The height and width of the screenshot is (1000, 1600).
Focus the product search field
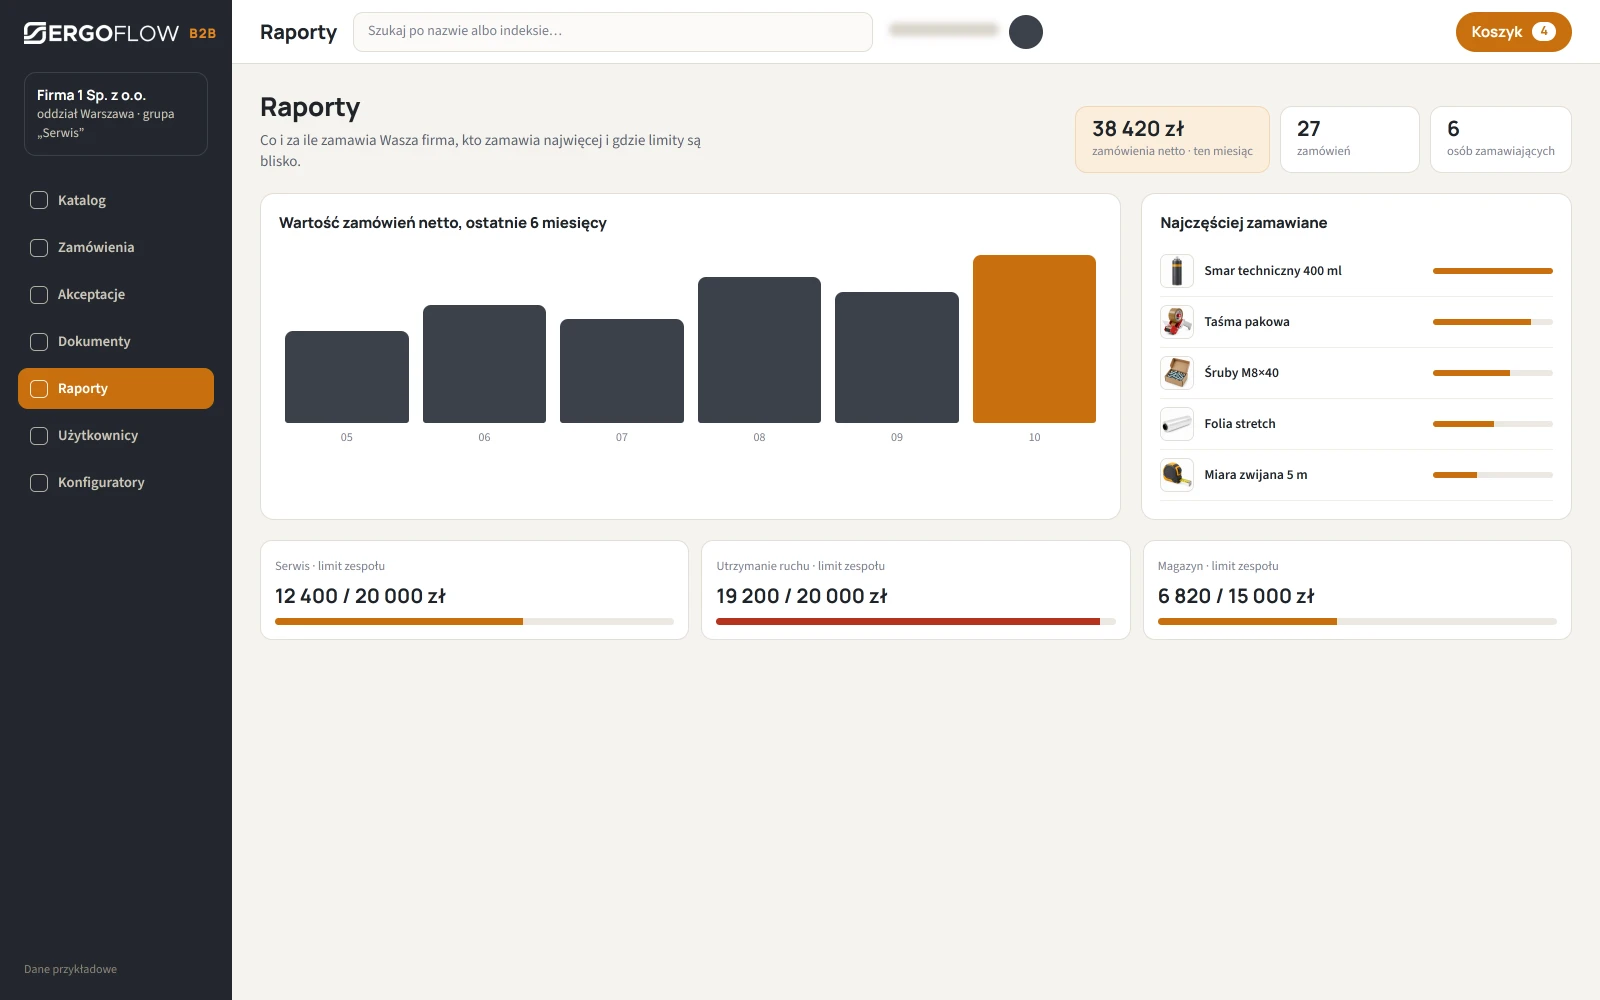(x=613, y=32)
